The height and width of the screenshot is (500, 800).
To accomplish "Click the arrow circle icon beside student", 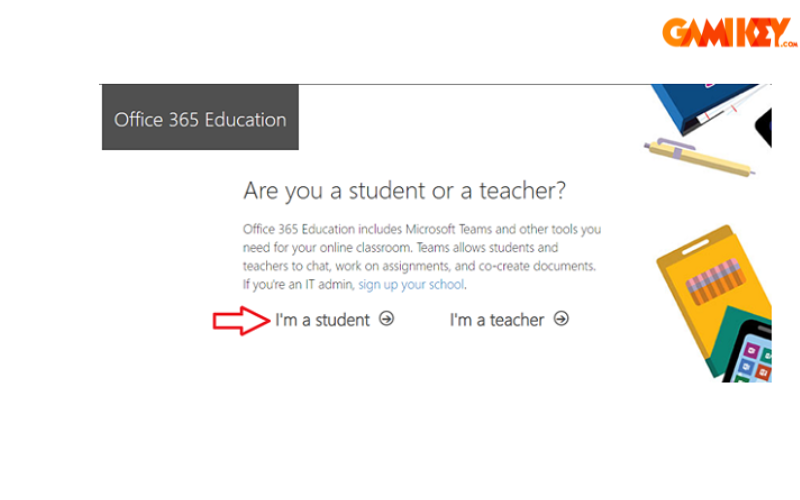I will (386, 319).
